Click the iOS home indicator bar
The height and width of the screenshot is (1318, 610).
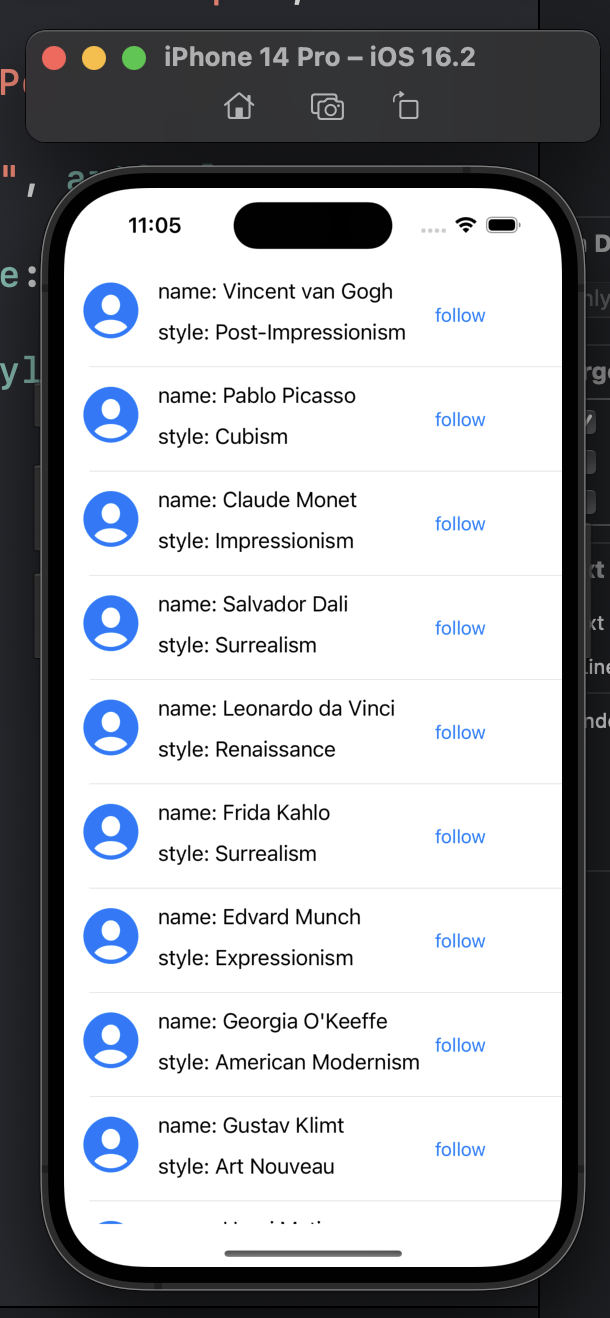click(x=313, y=1253)
